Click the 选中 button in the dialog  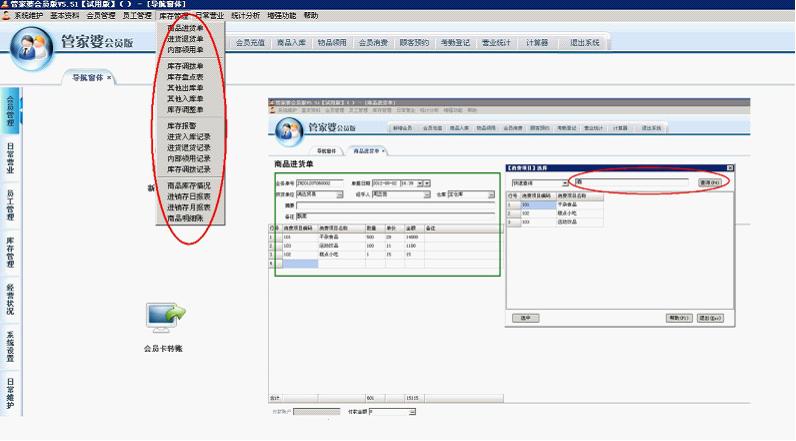[525, 318]
